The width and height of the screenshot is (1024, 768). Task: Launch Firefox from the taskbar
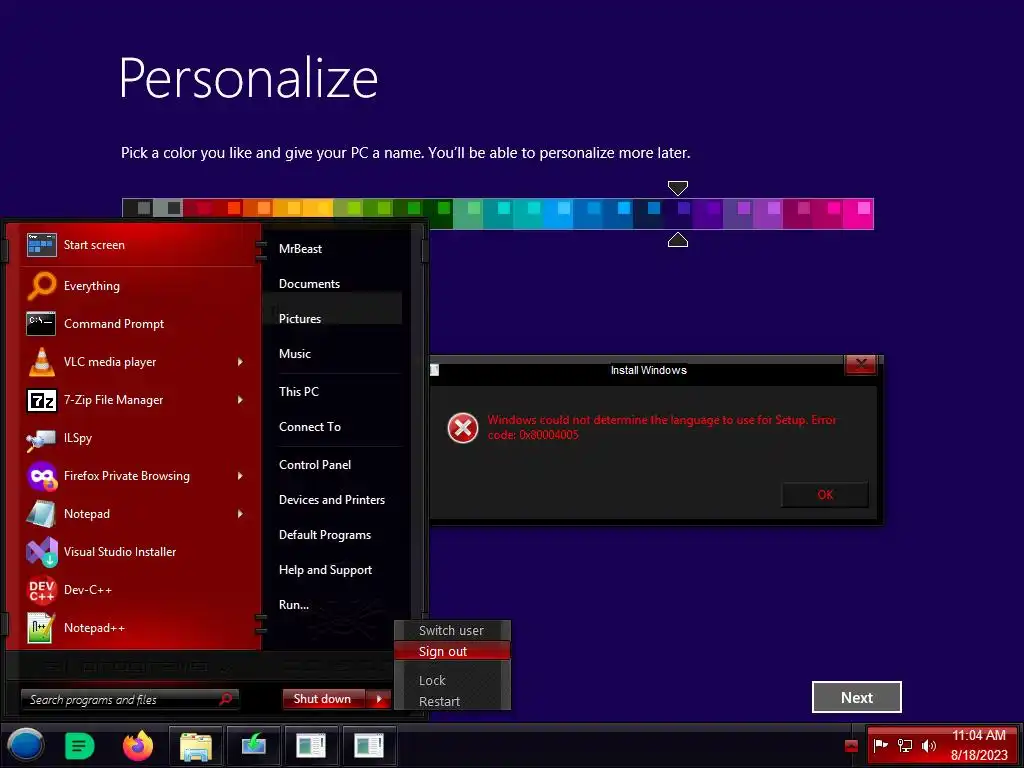pyautogui.click(x=138, y=745)
